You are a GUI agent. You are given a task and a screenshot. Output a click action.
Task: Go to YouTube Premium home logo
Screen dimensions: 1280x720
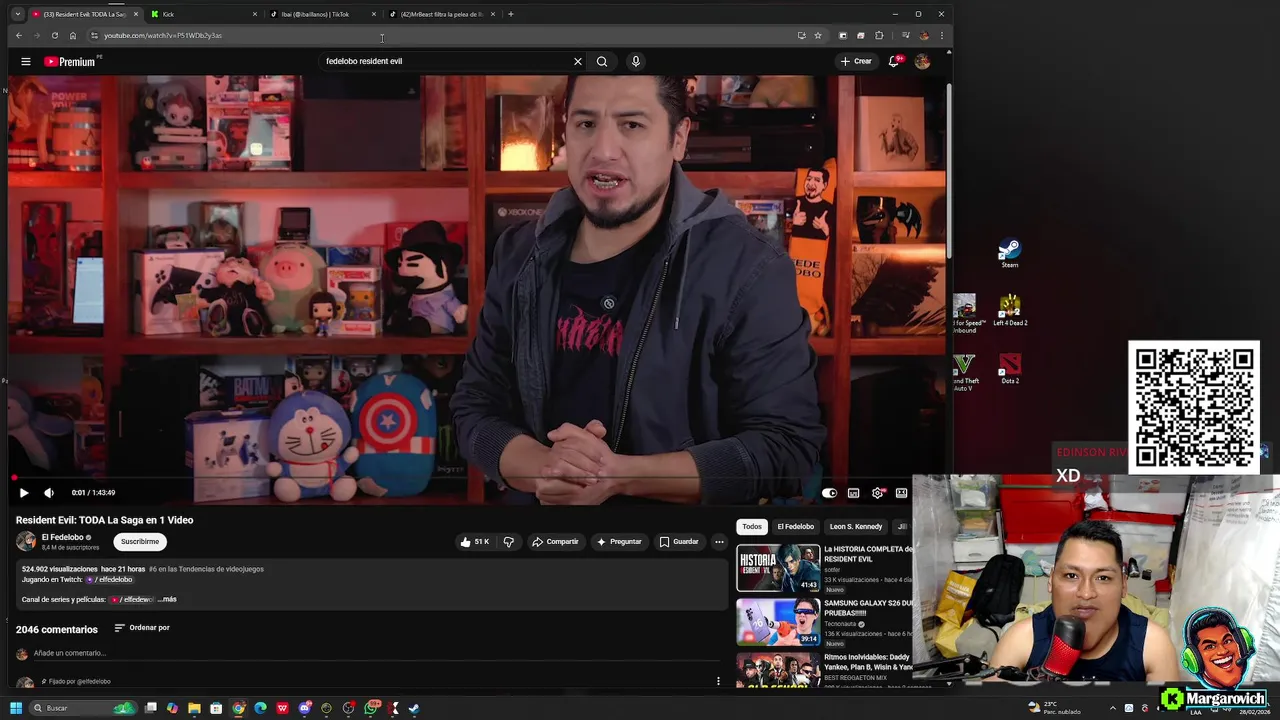[69, 62]
